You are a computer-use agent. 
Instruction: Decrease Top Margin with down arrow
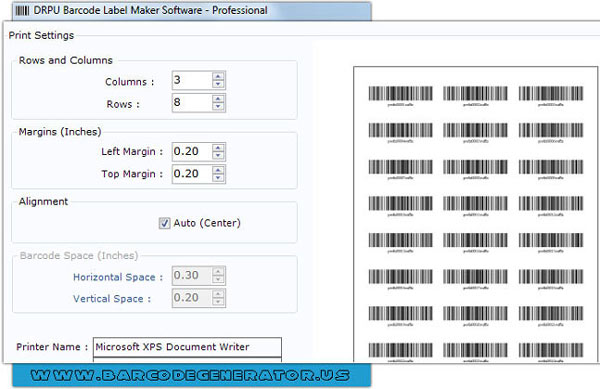point(218,178)
